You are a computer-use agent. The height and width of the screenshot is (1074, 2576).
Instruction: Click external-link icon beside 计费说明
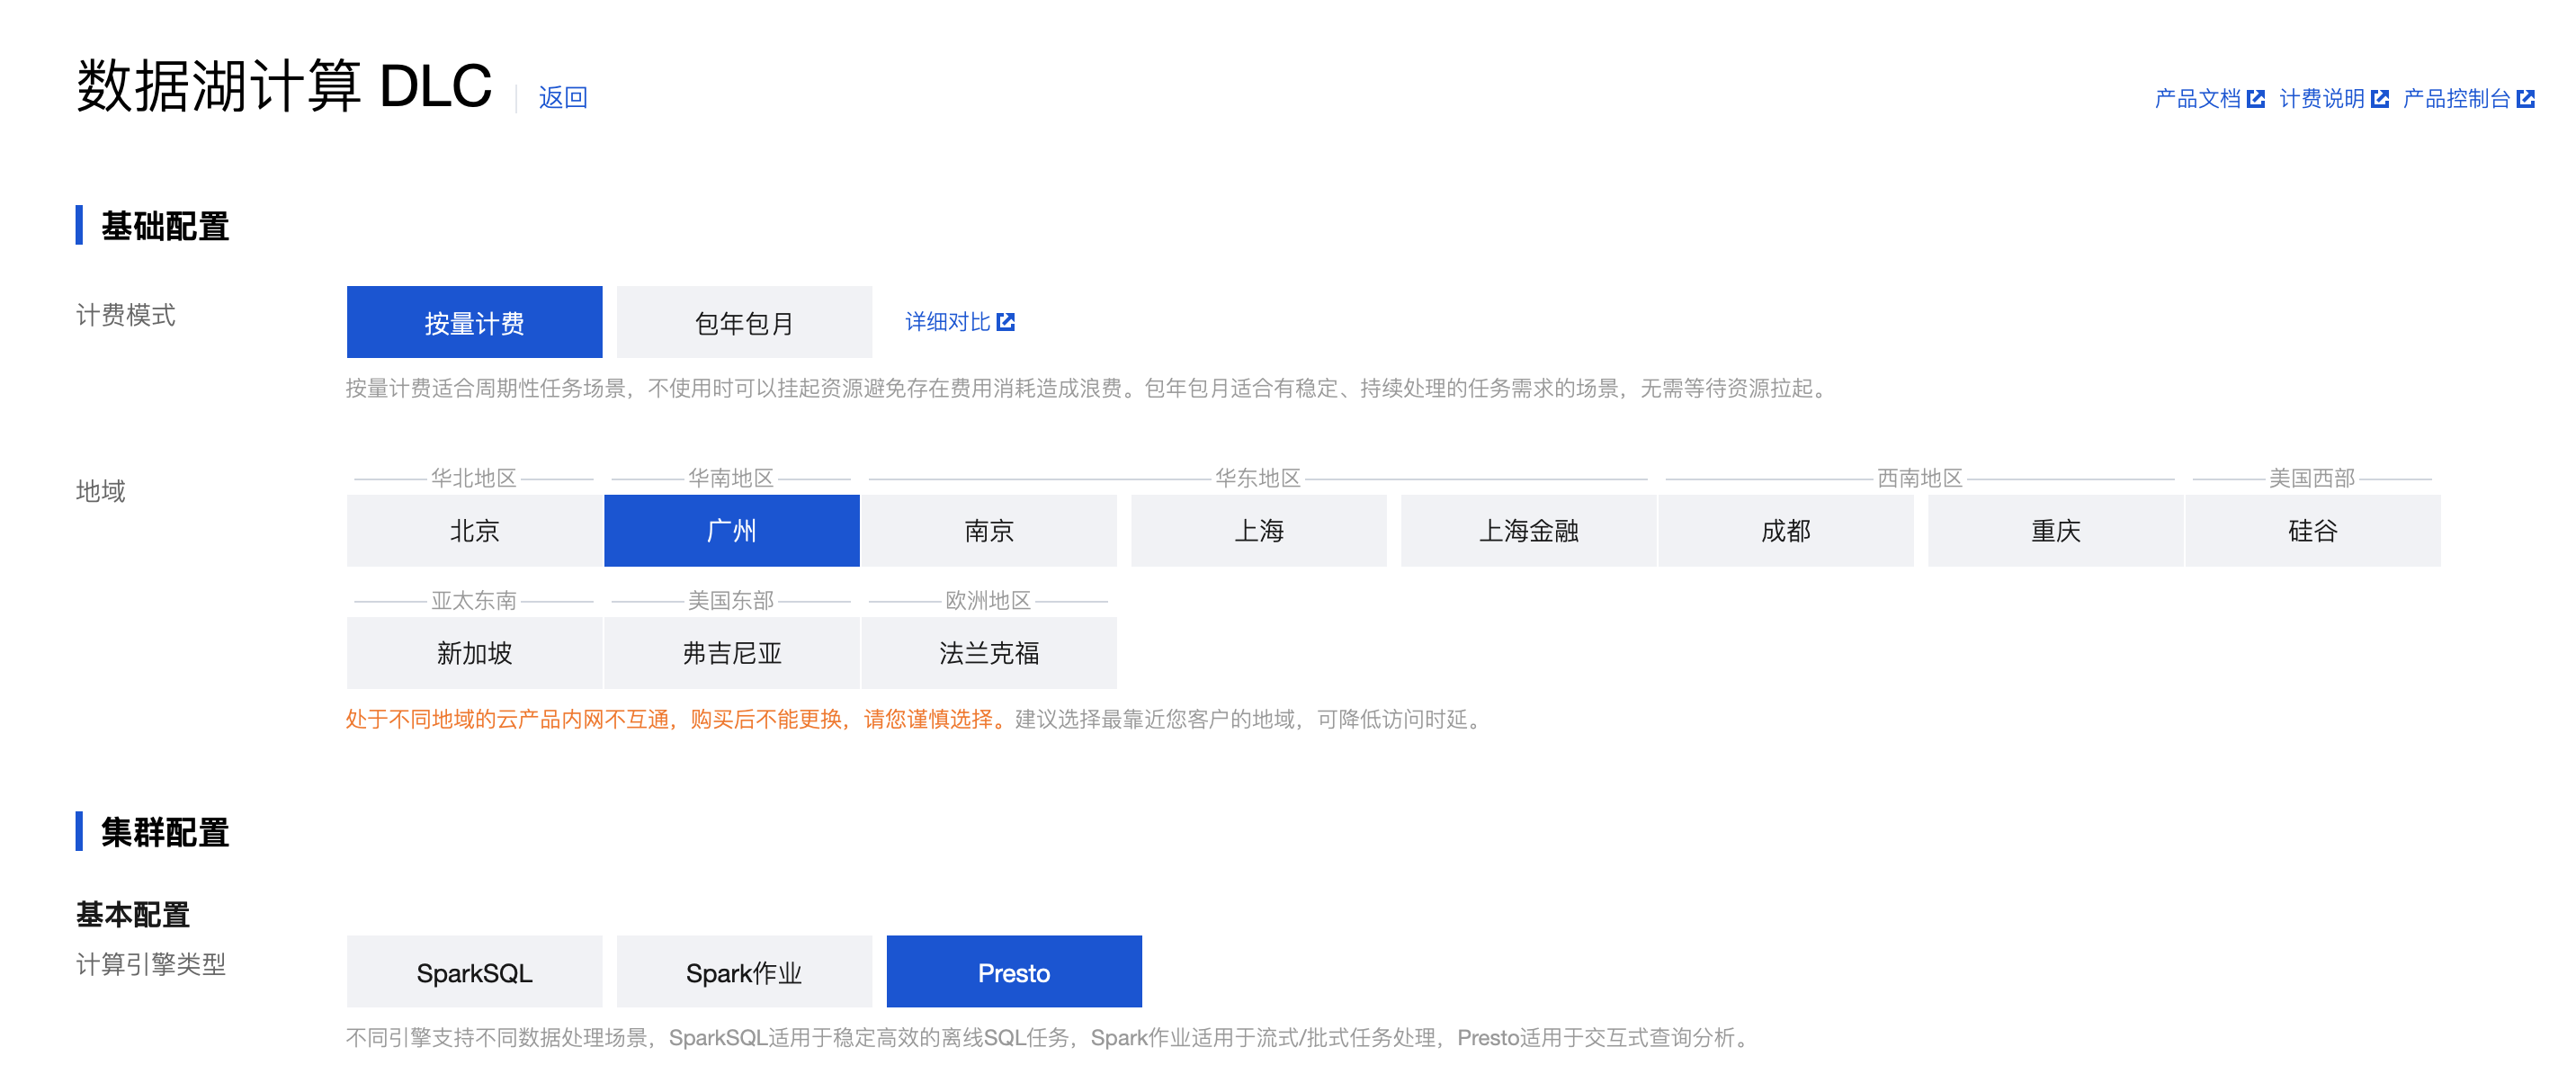[x=2379, y=98]
